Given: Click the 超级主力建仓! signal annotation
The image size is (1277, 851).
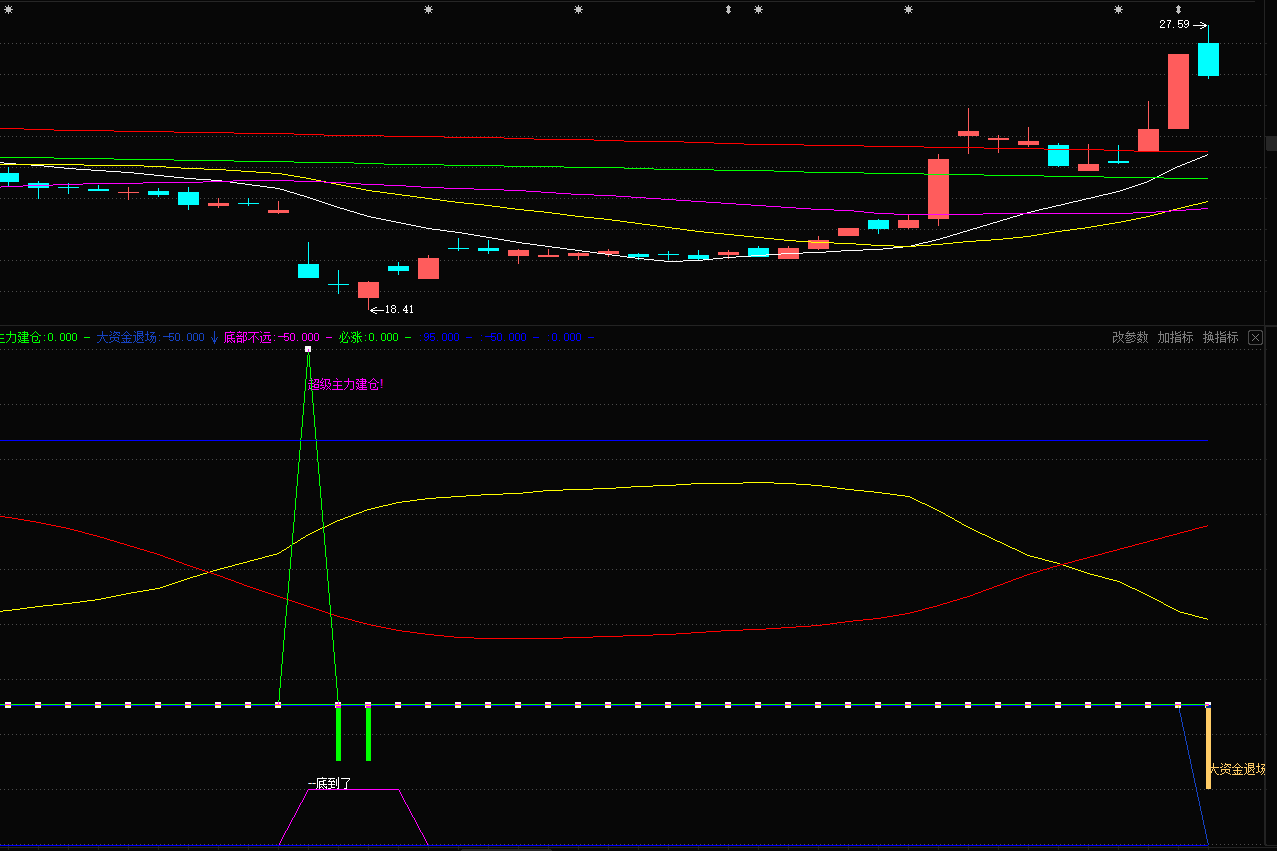Looking at the screenshot, I should pos(346,384).
